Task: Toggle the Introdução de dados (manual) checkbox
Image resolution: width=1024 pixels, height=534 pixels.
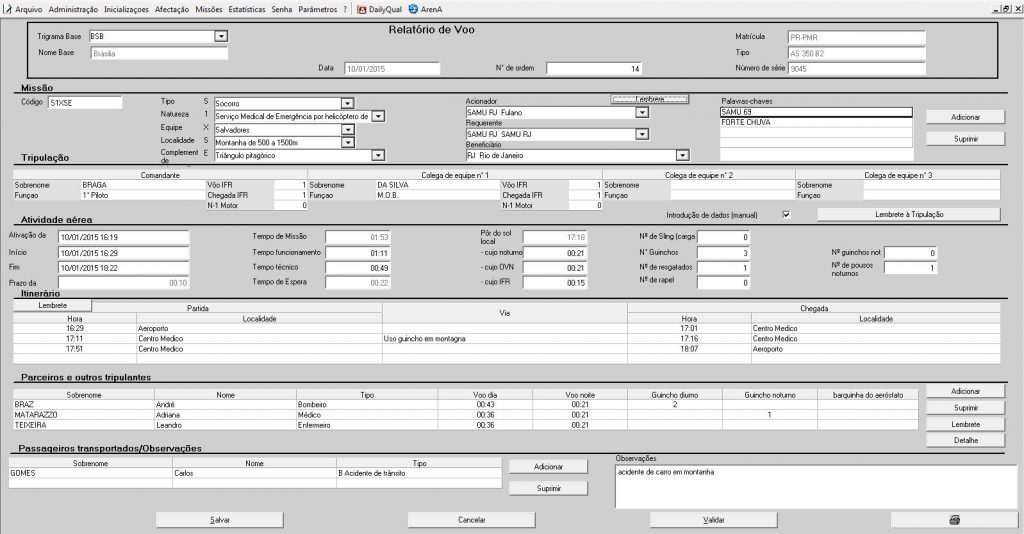Action: click(787, 215)
